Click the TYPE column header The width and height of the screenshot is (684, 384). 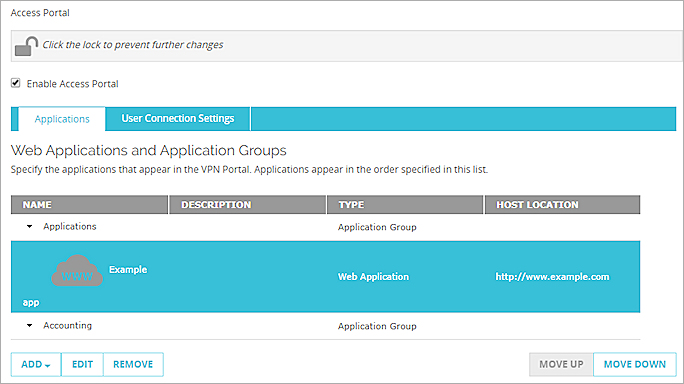tap(405, 205)
